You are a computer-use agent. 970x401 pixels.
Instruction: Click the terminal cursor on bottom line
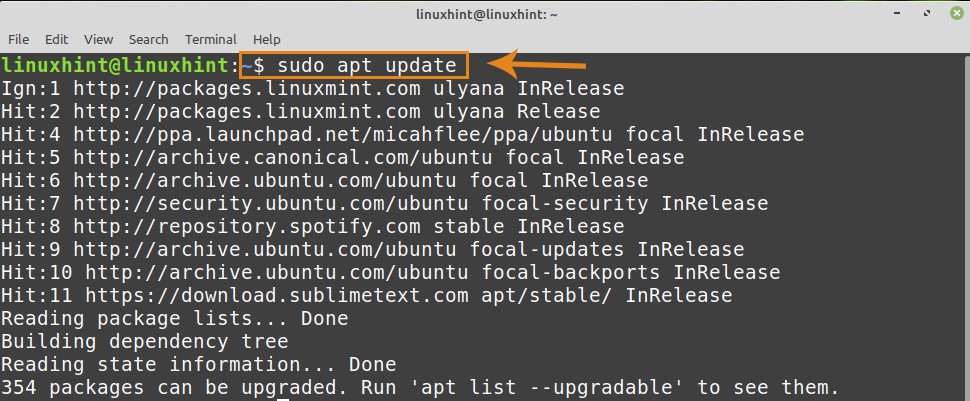click(x=283, y=398)
